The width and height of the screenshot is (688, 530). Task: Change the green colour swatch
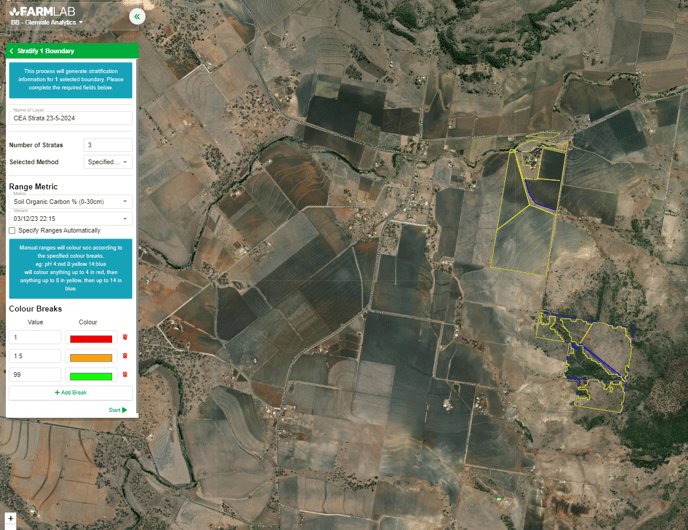(90, 376)
